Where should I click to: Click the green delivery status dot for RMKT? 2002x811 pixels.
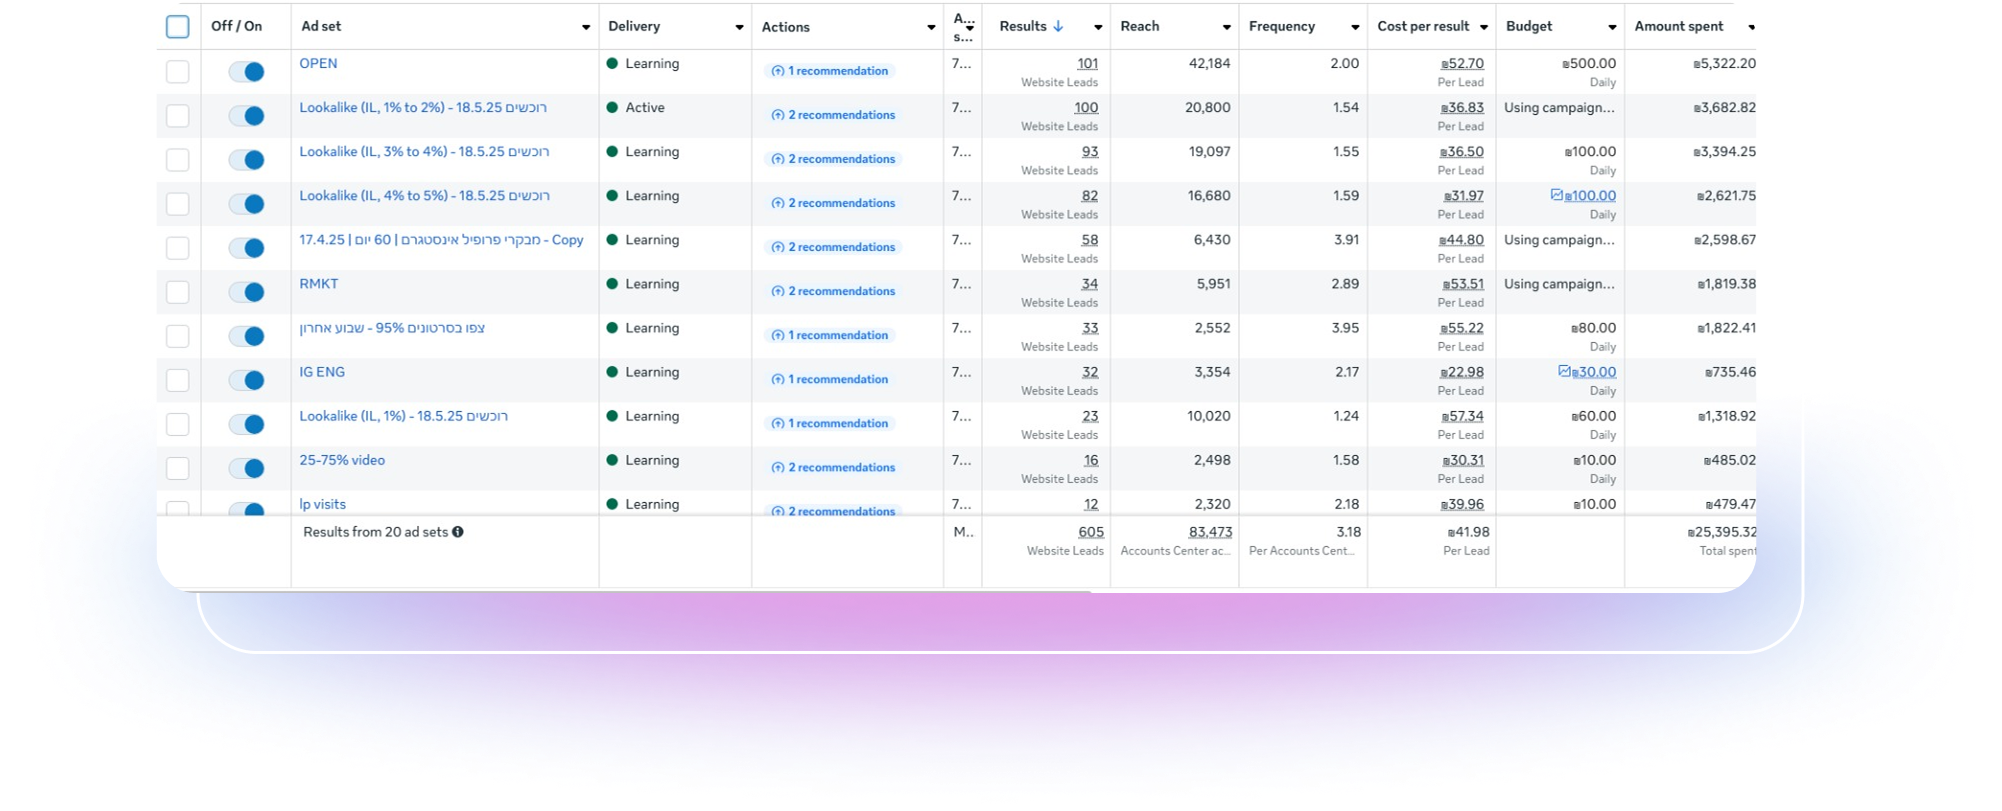[x=612, y=284]
